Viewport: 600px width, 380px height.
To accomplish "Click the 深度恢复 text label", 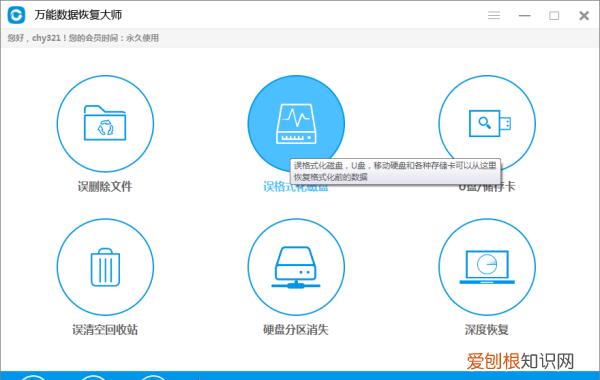I will pyautogui.click(x=487, y=330).
